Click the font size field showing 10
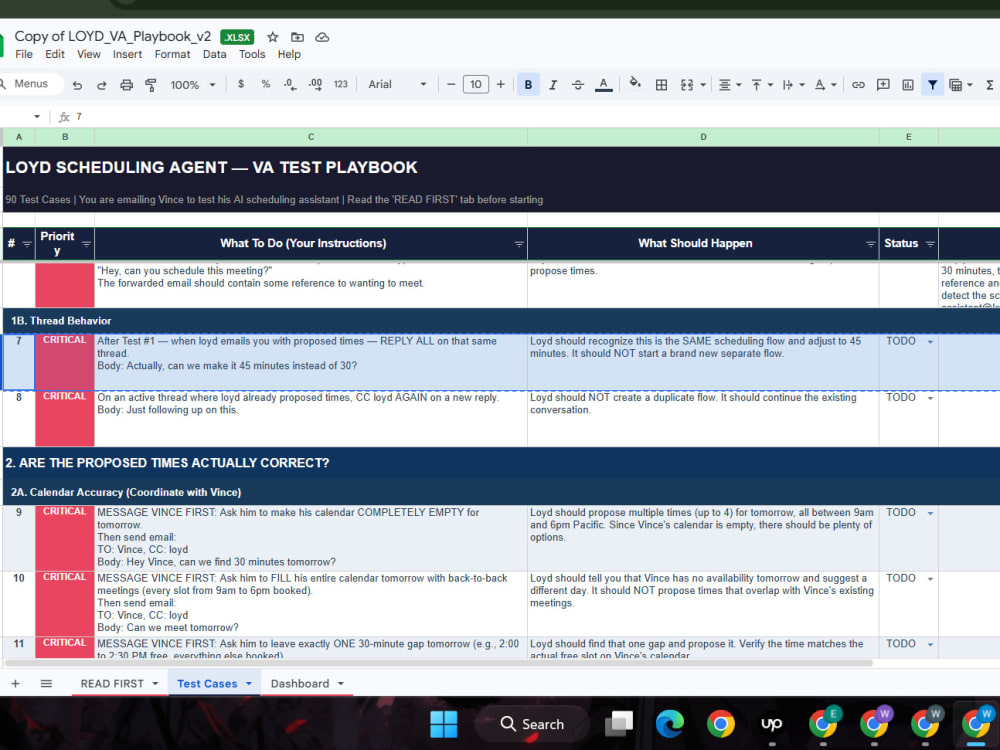 click(x=476, y=84)
